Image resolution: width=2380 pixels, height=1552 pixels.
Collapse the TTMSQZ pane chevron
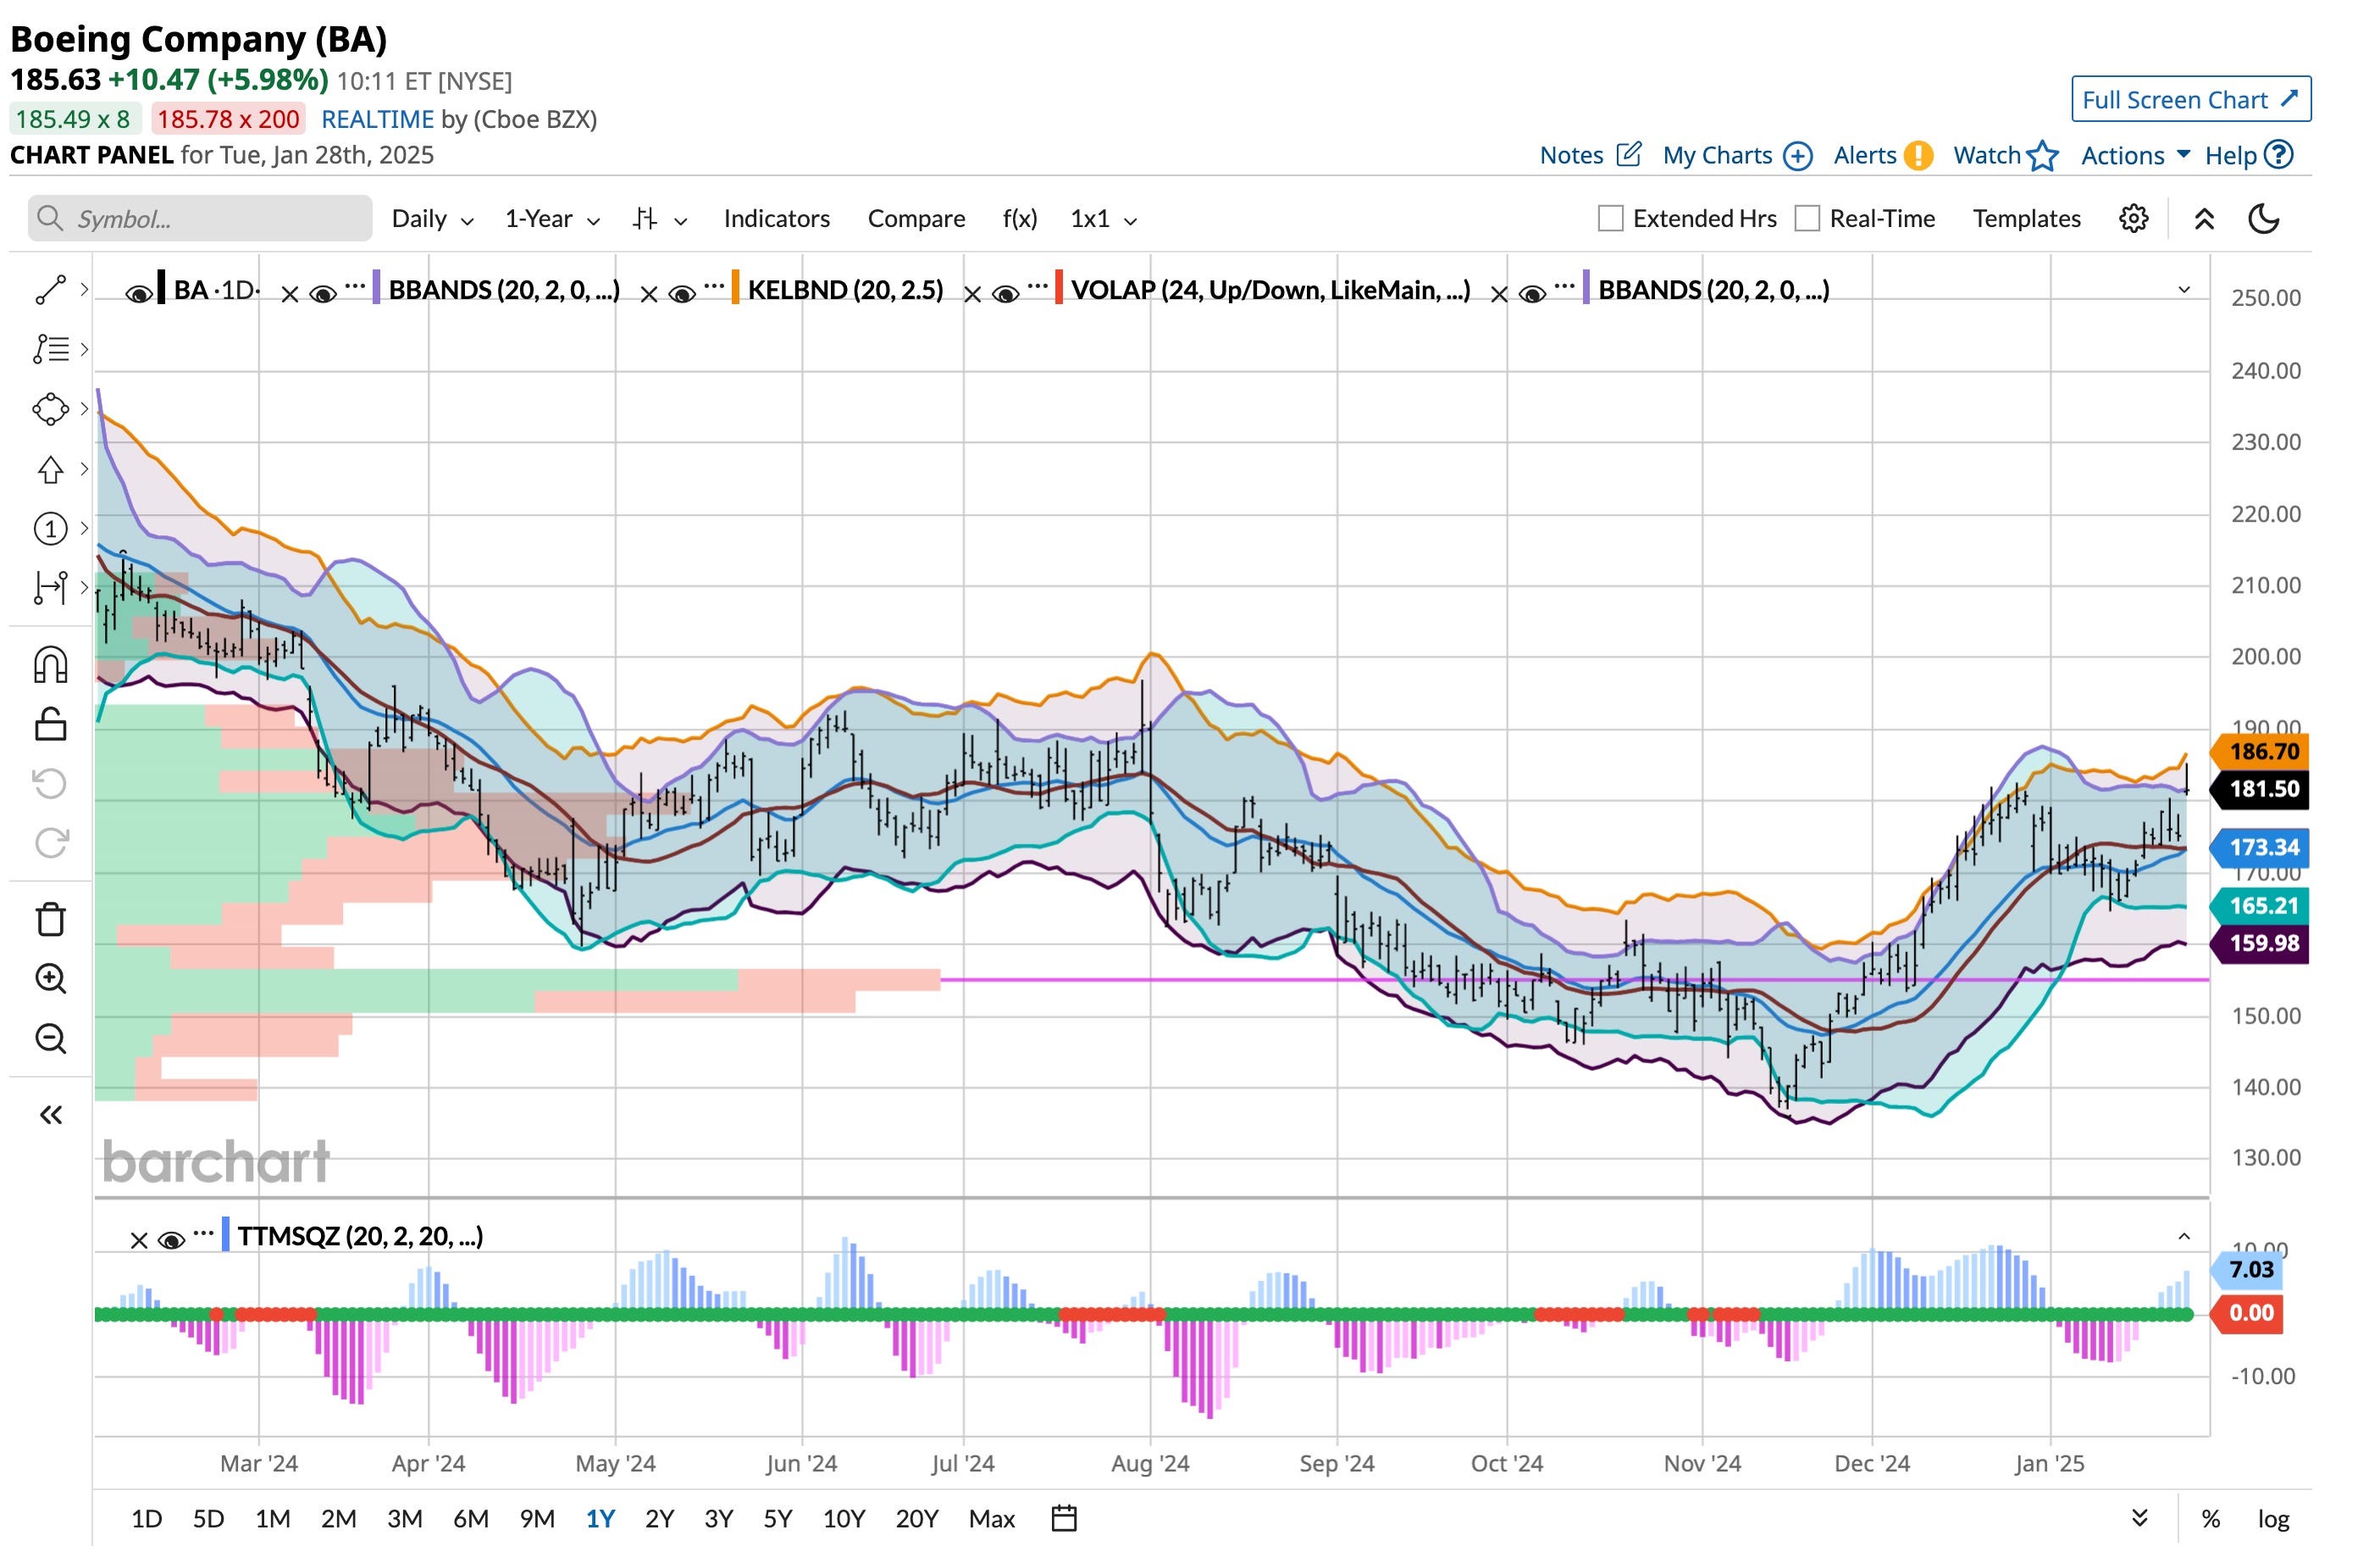click(x=2184, y=1237)
